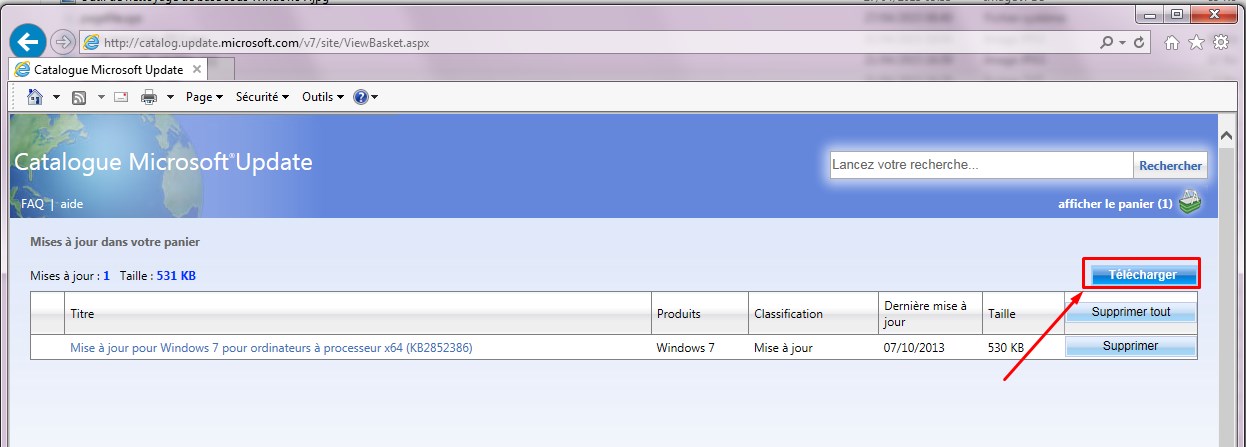This screenshot has width=1246, height=447.
Task: Click the Home icon in command bar
Action: [x=35, y=97]
